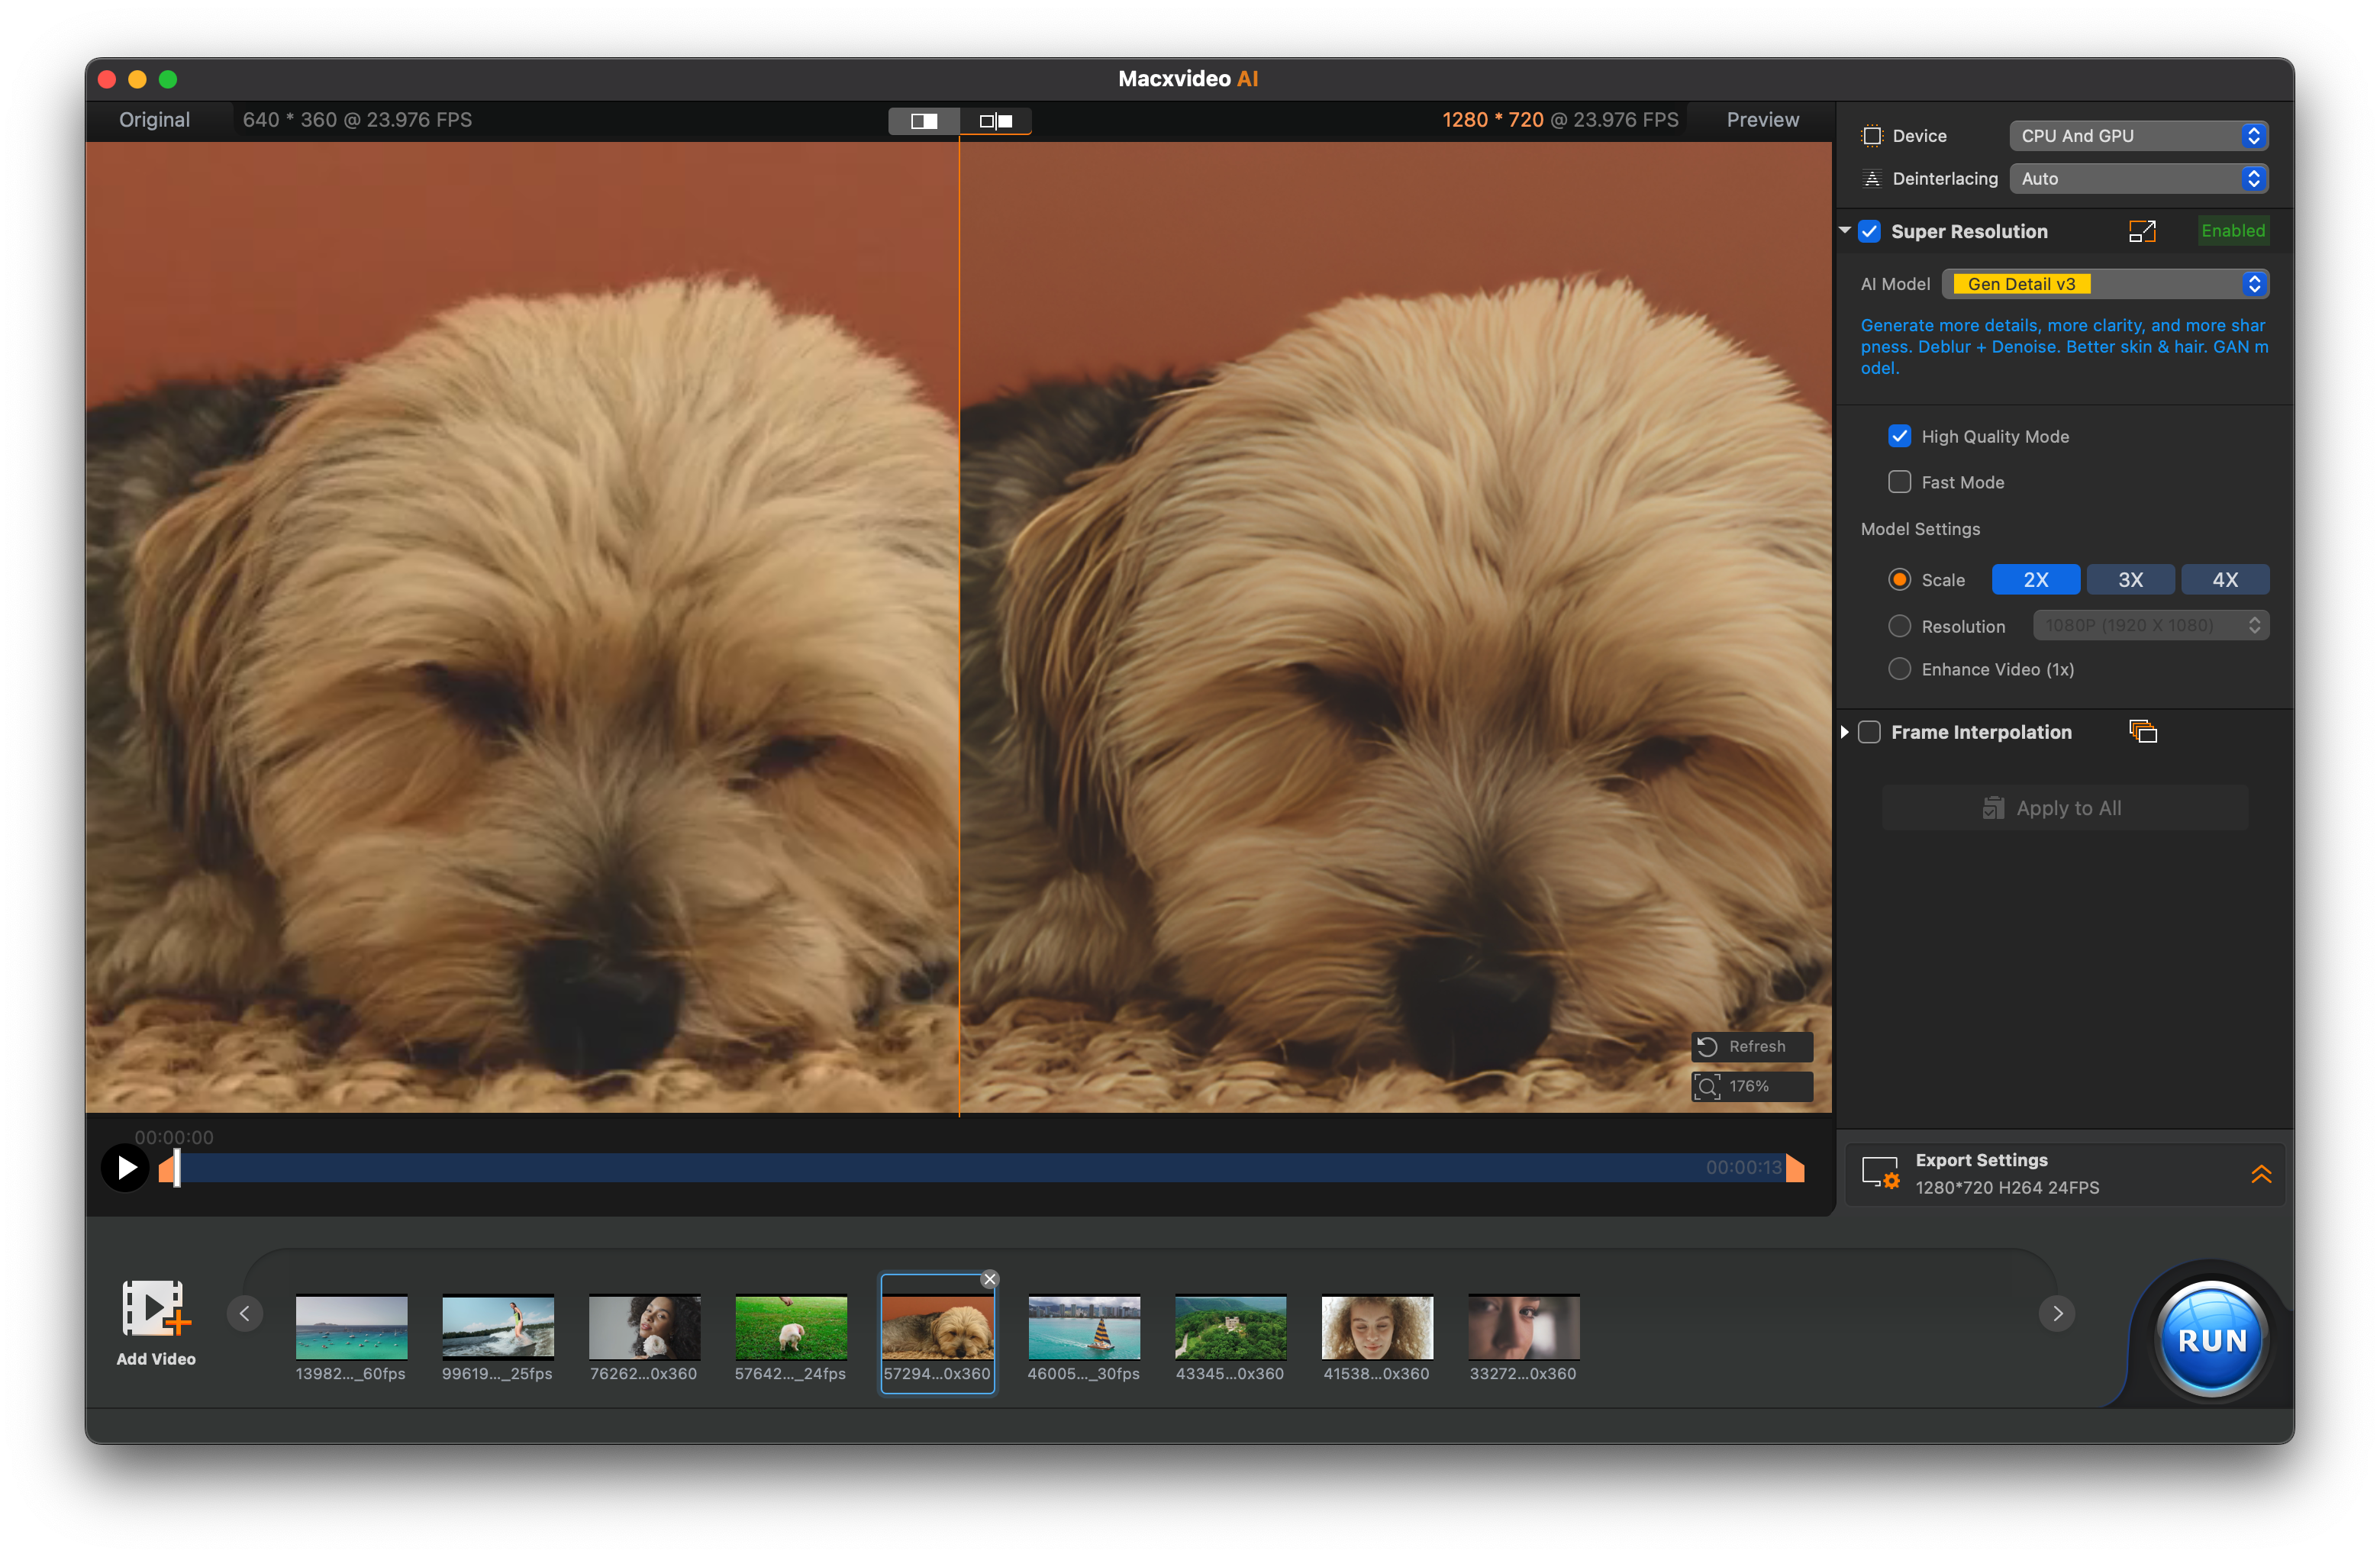Select the 4X scale option

pos(2224,580)
